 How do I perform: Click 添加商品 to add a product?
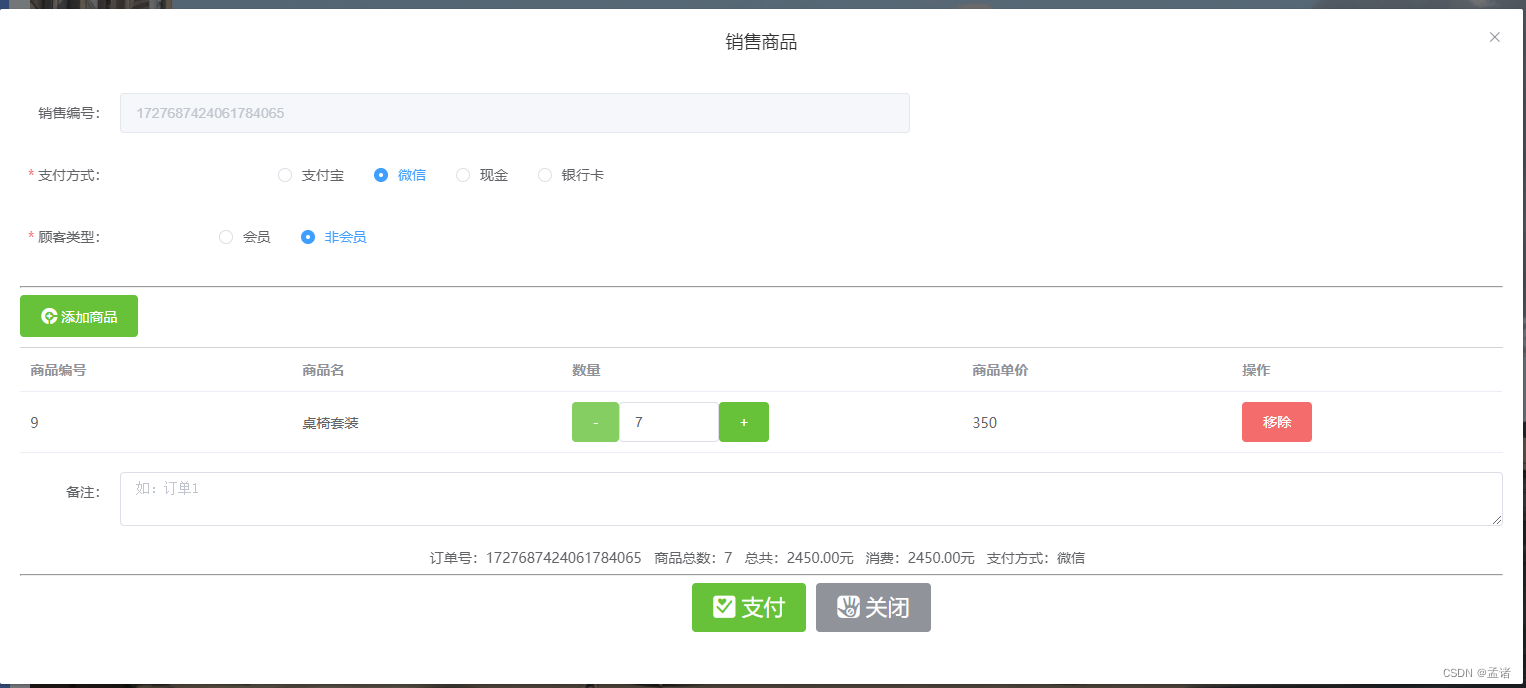pyautogui.click(x=78, y=315)
